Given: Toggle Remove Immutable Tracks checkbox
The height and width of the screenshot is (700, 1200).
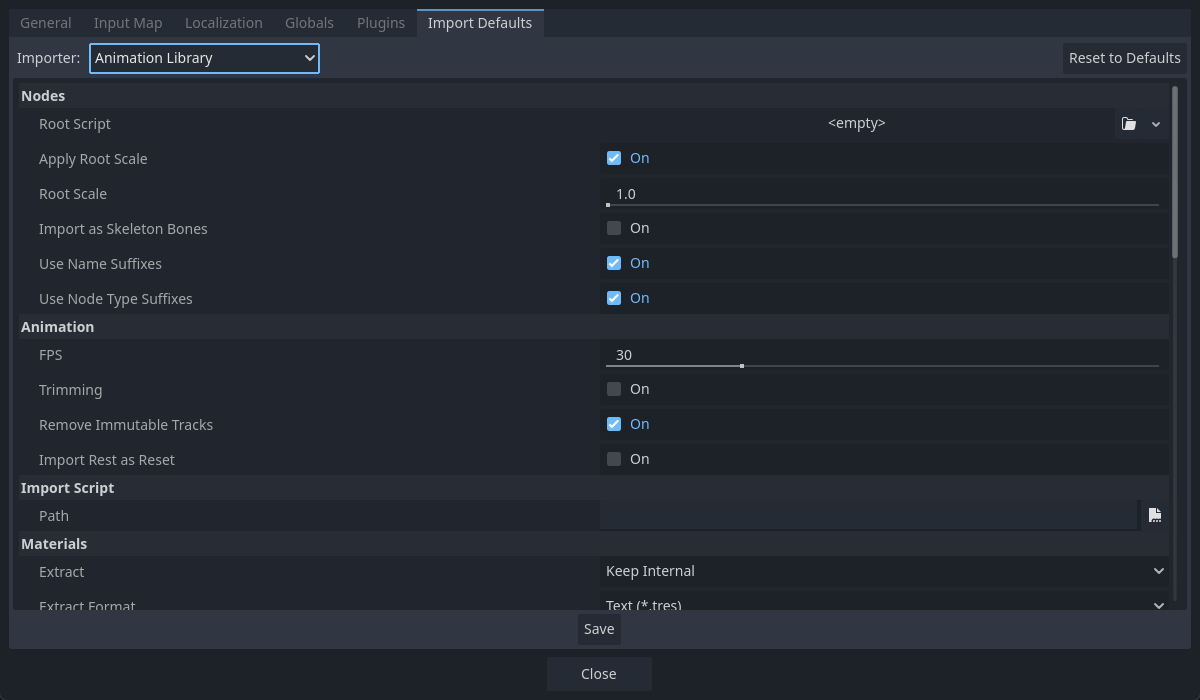Looking at the screenshot, I should (x=614, y=424).
